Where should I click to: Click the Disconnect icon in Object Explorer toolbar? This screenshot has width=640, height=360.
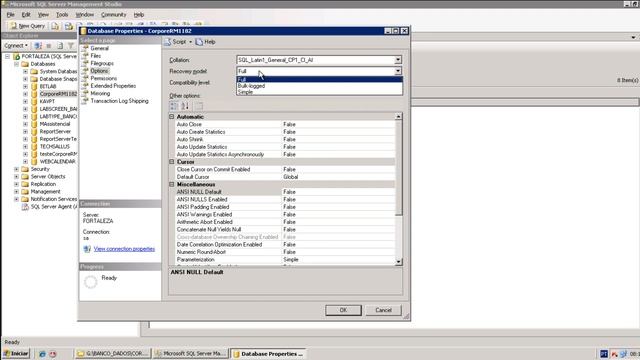[x=38, y=46]
